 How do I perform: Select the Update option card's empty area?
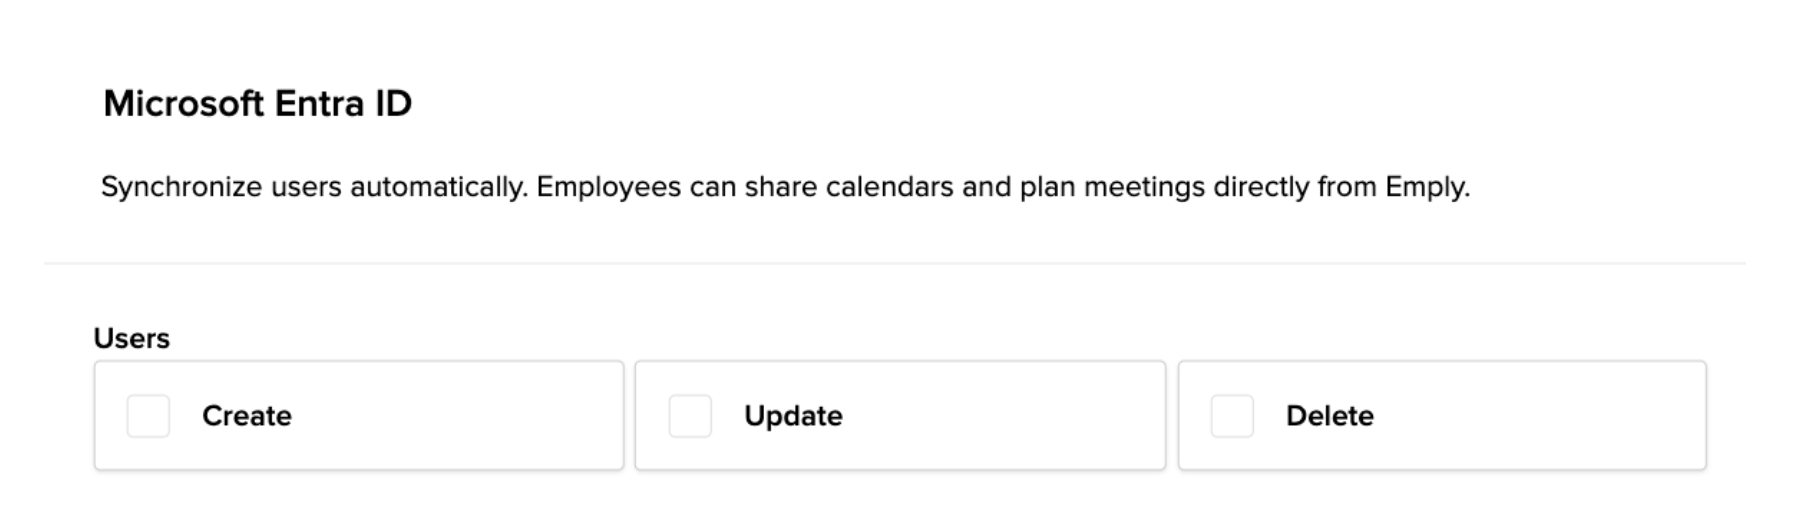1000,416
